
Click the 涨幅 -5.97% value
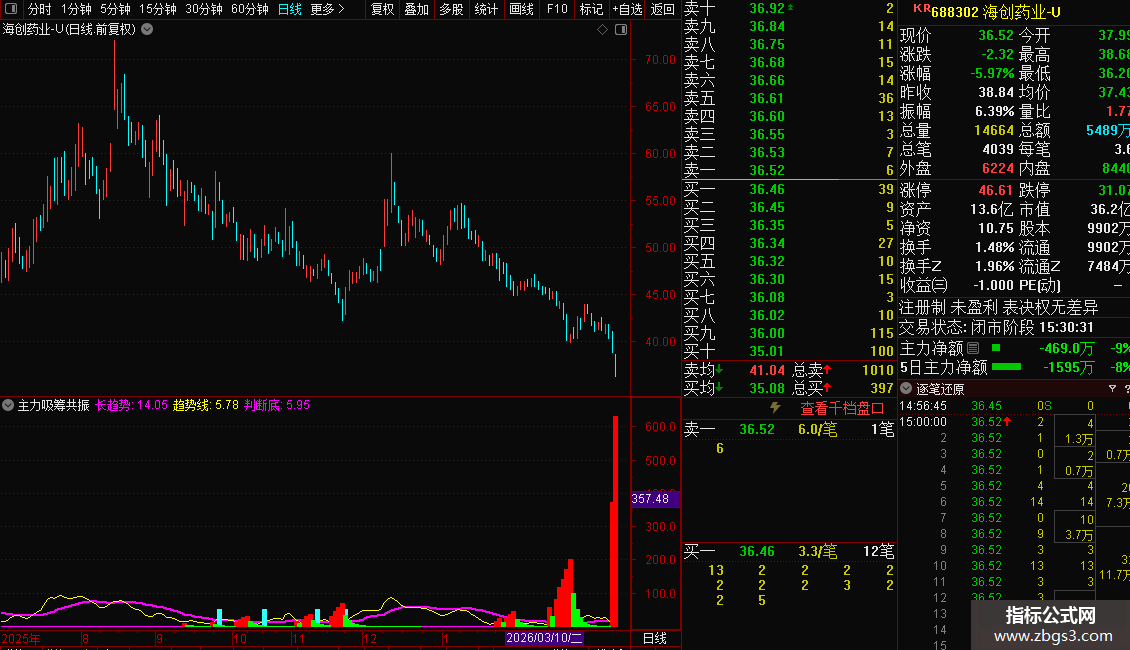[x=992, y=74]
